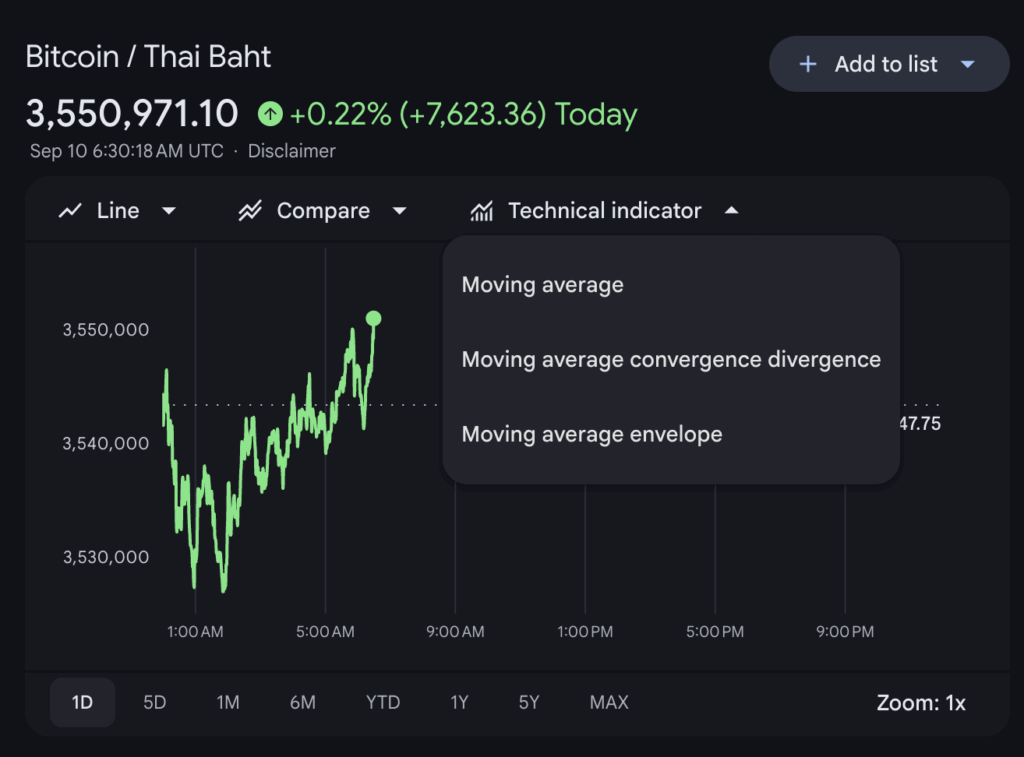The width and height of the screenshot is (1024, 757).
Task: Click the plus icon in Add to list
Action: (808, 64)
